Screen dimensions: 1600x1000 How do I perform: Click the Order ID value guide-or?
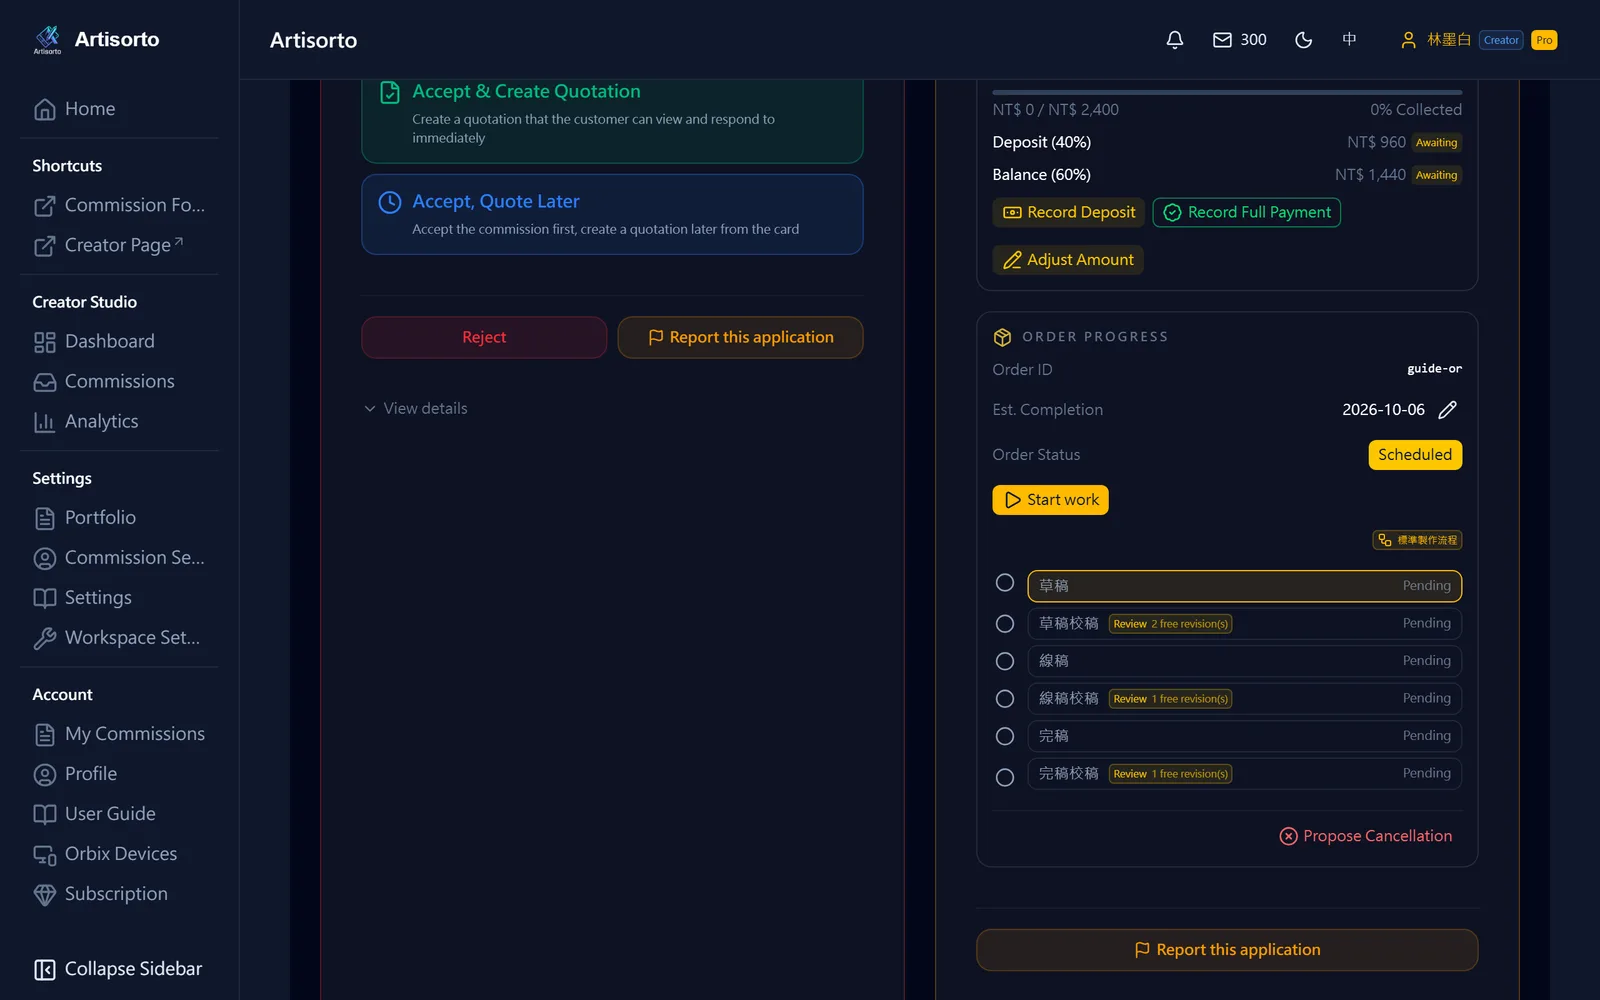pyautogui.click(x=1434, y=369)
